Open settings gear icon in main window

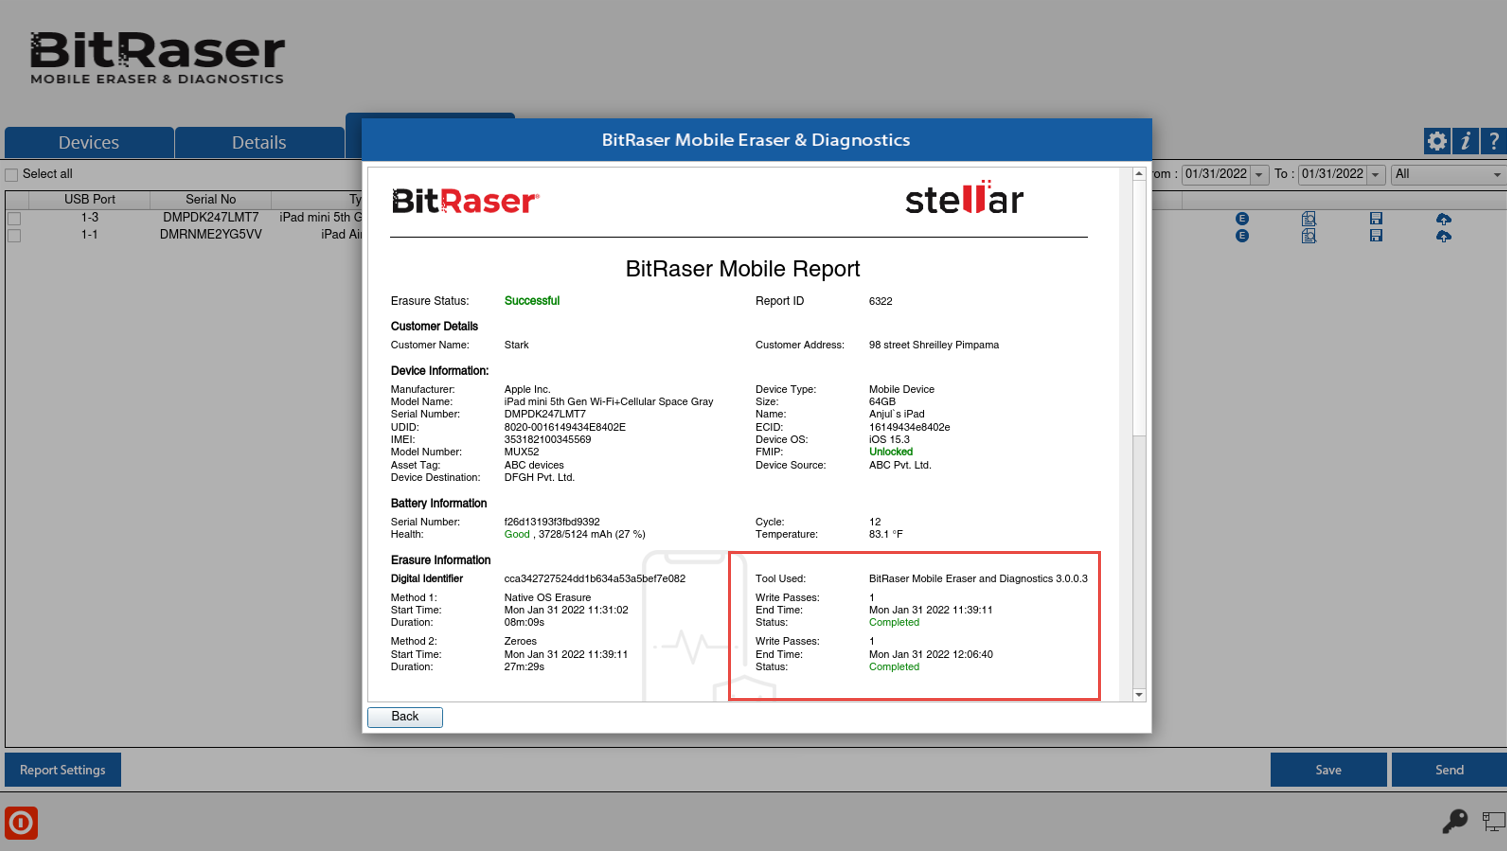(1437, 141)
